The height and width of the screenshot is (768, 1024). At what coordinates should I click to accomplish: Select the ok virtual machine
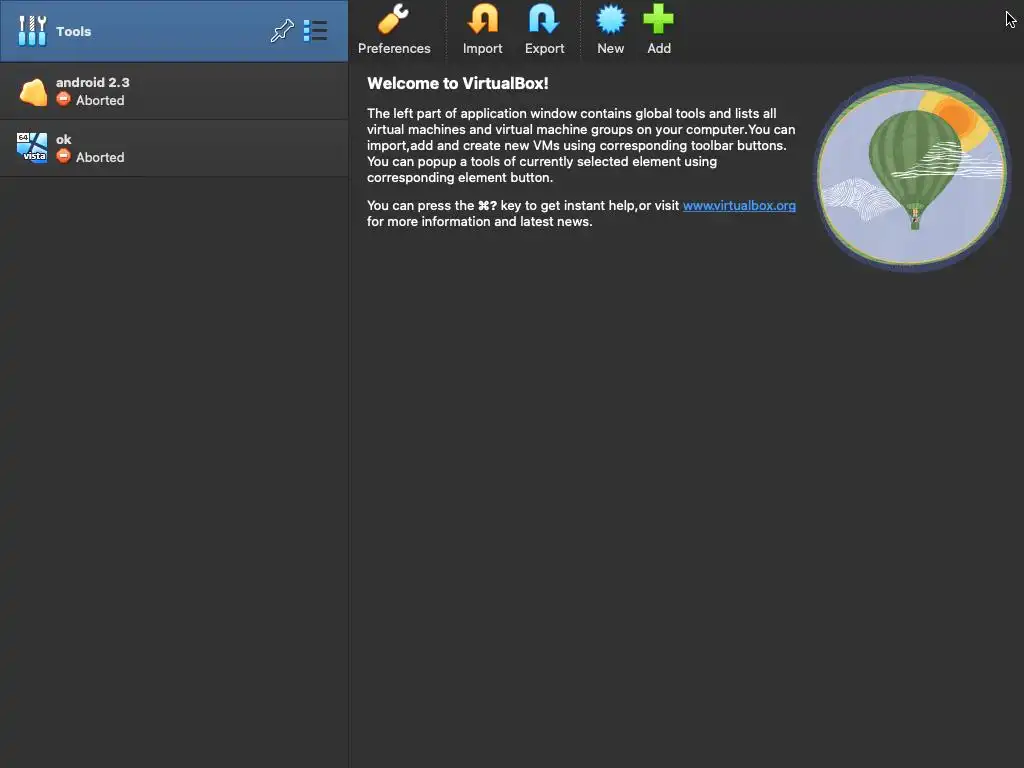174,148
